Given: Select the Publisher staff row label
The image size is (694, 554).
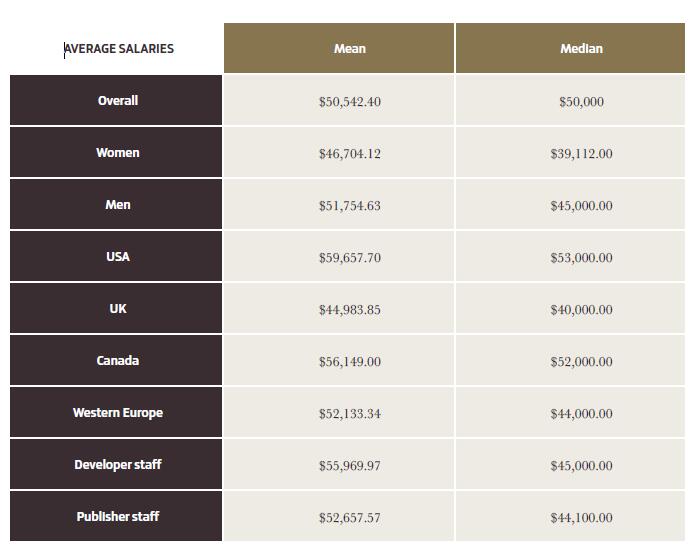Looking at the screenshot, I should (116, 516).
